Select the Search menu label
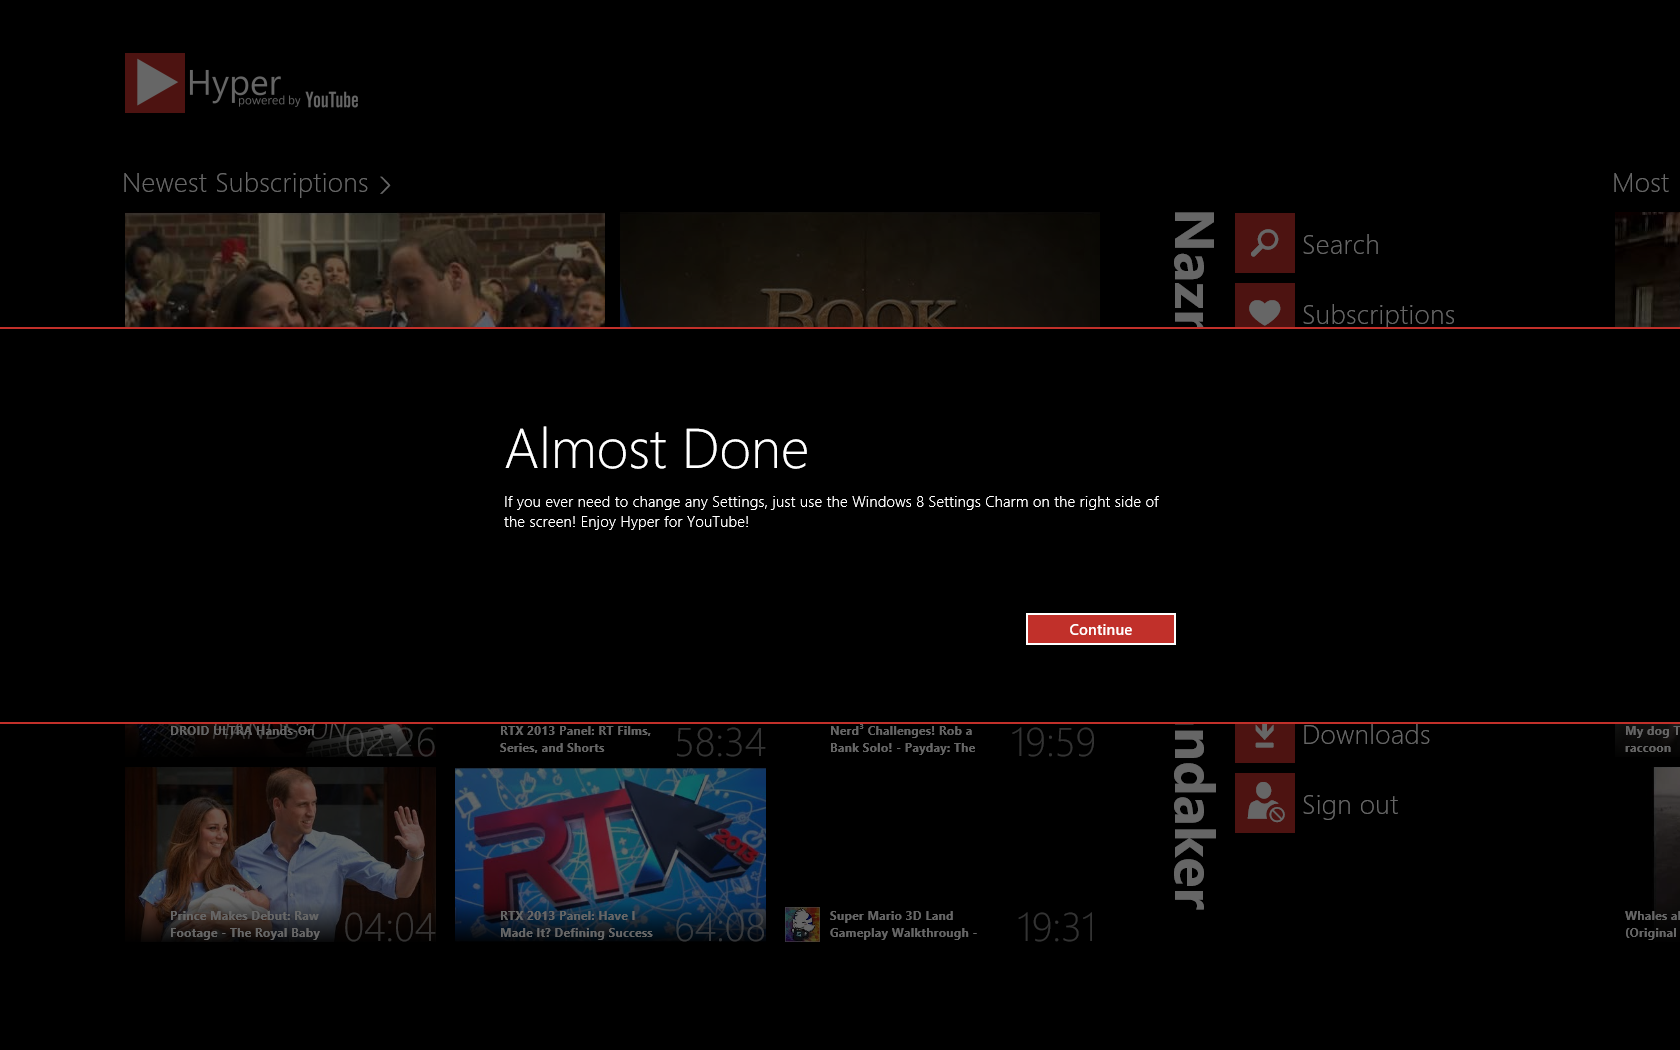 coord(1340,245)
